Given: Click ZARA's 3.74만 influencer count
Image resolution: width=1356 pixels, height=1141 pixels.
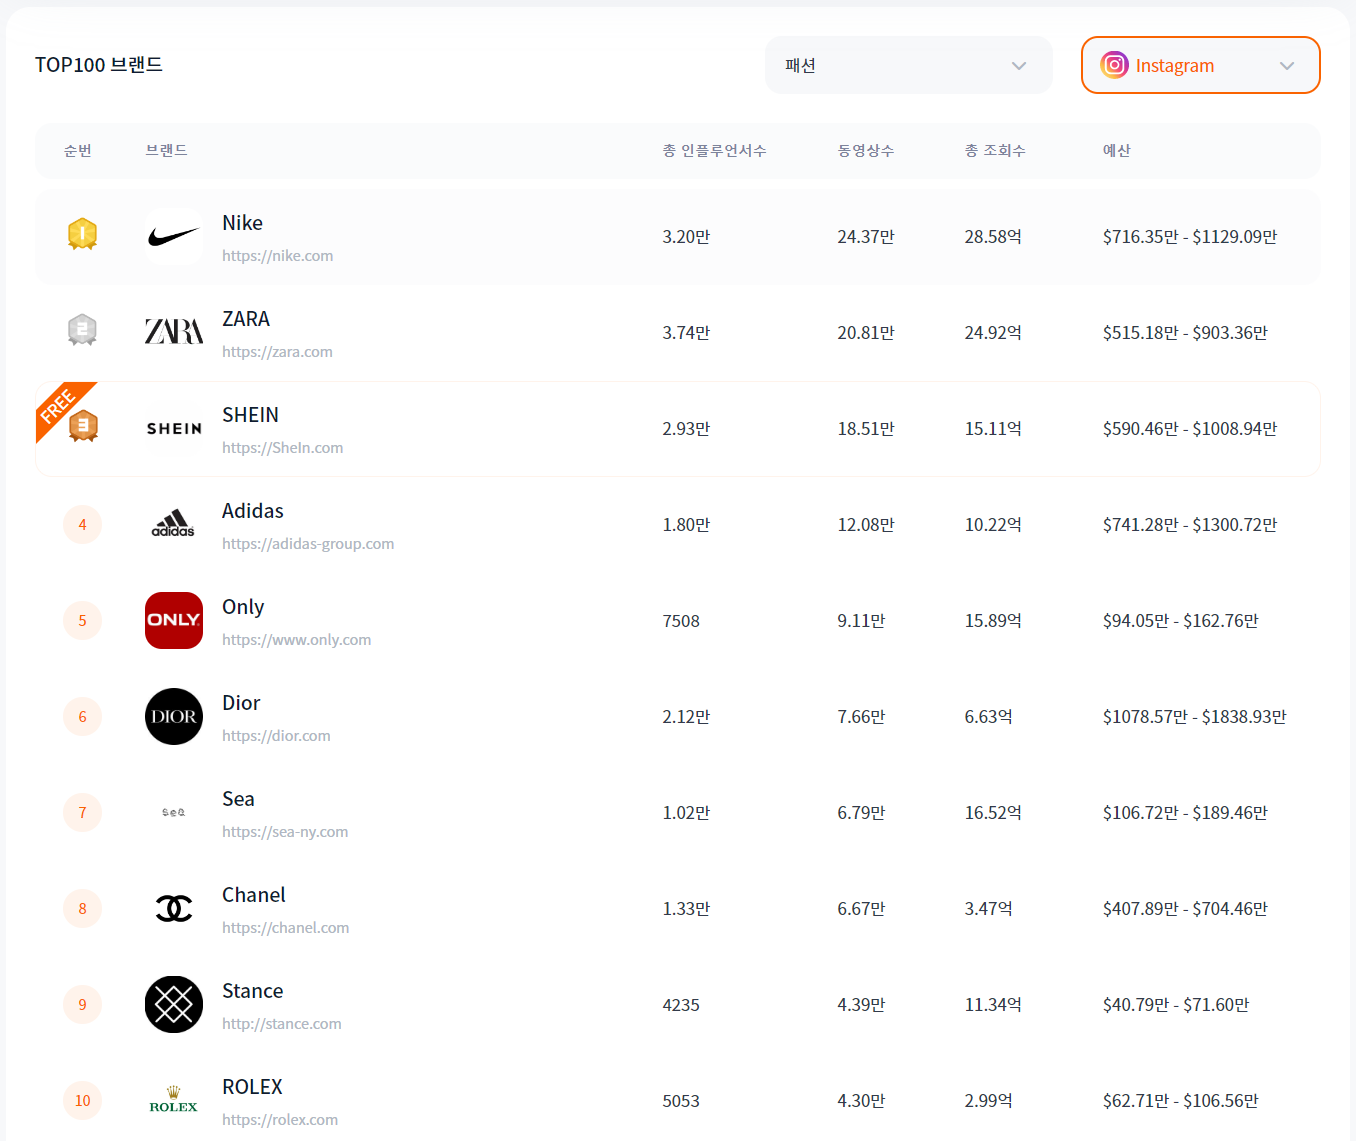Looking at the screenshot, I should [x=686, y=333].
